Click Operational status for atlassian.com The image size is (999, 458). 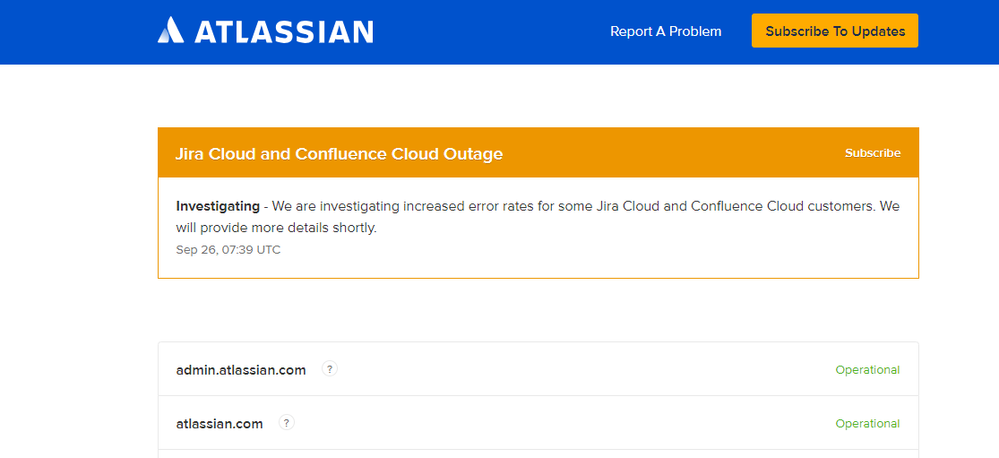[868, 424]
